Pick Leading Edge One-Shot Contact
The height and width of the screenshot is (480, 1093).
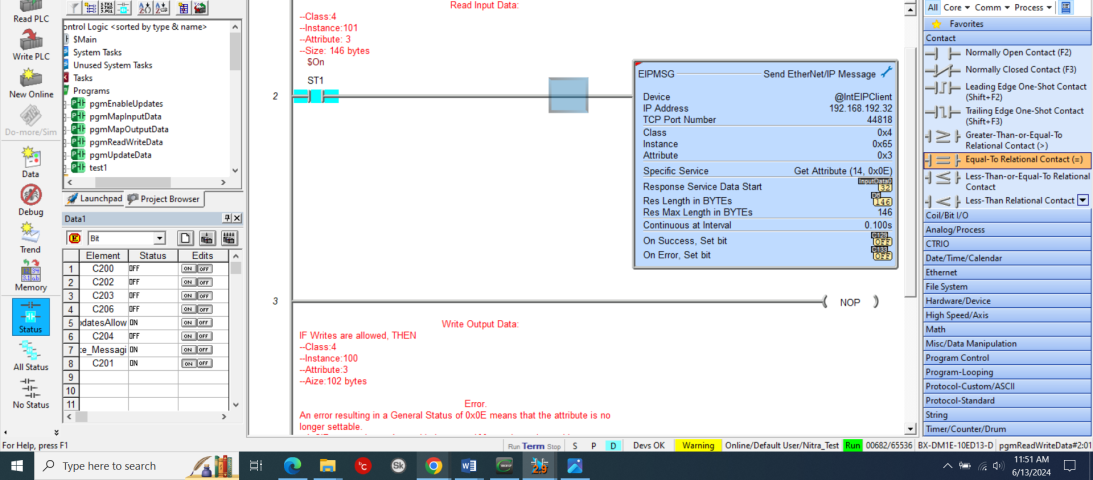1006,92
